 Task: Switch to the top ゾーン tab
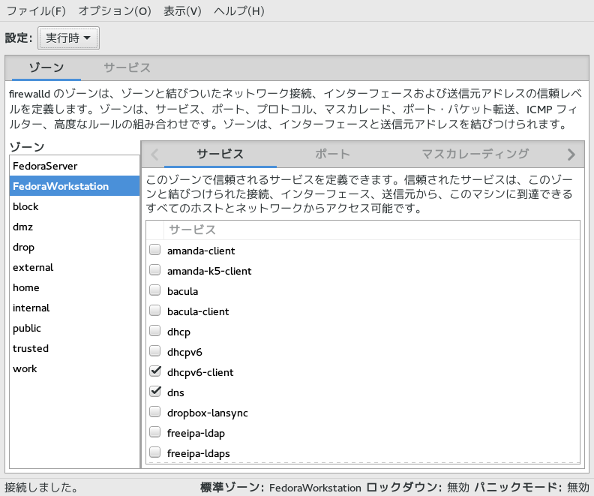point(46,68)
